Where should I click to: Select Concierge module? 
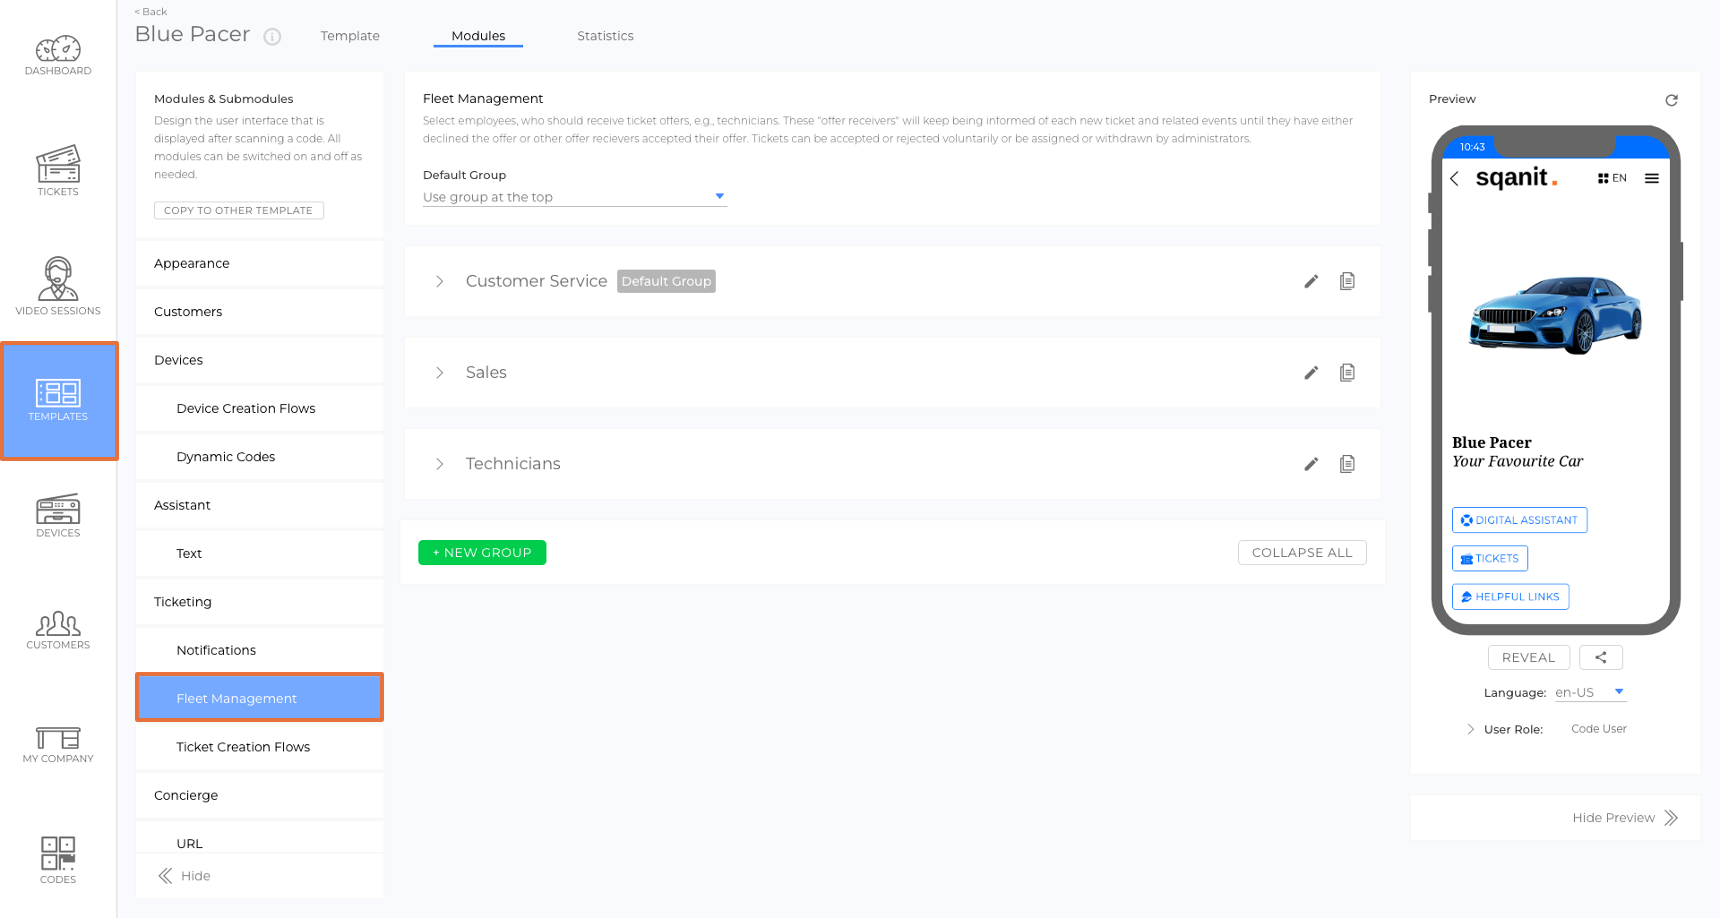coord(260,795)
